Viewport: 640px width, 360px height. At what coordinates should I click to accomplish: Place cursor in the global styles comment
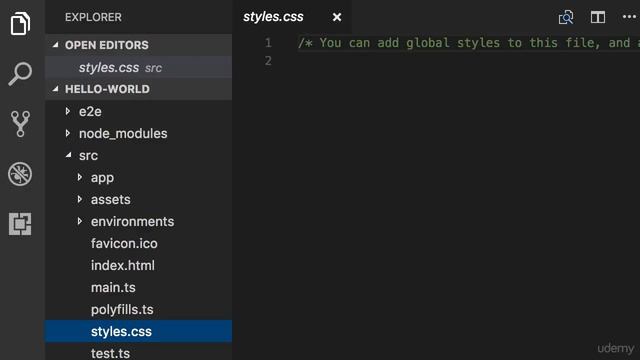469,42
